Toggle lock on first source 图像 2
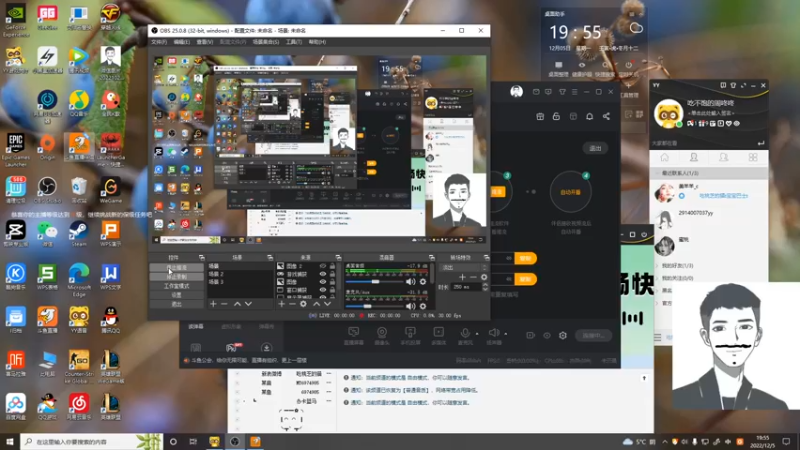Viewport: 800px width, 450px height. coord(332,266)
